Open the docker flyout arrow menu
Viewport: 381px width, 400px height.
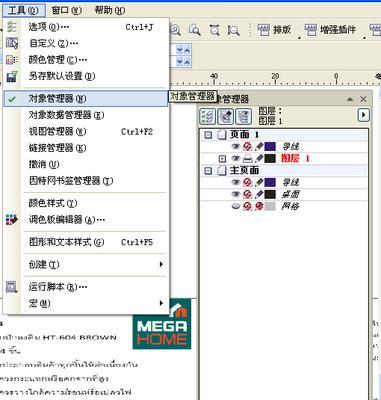[363, 115]
